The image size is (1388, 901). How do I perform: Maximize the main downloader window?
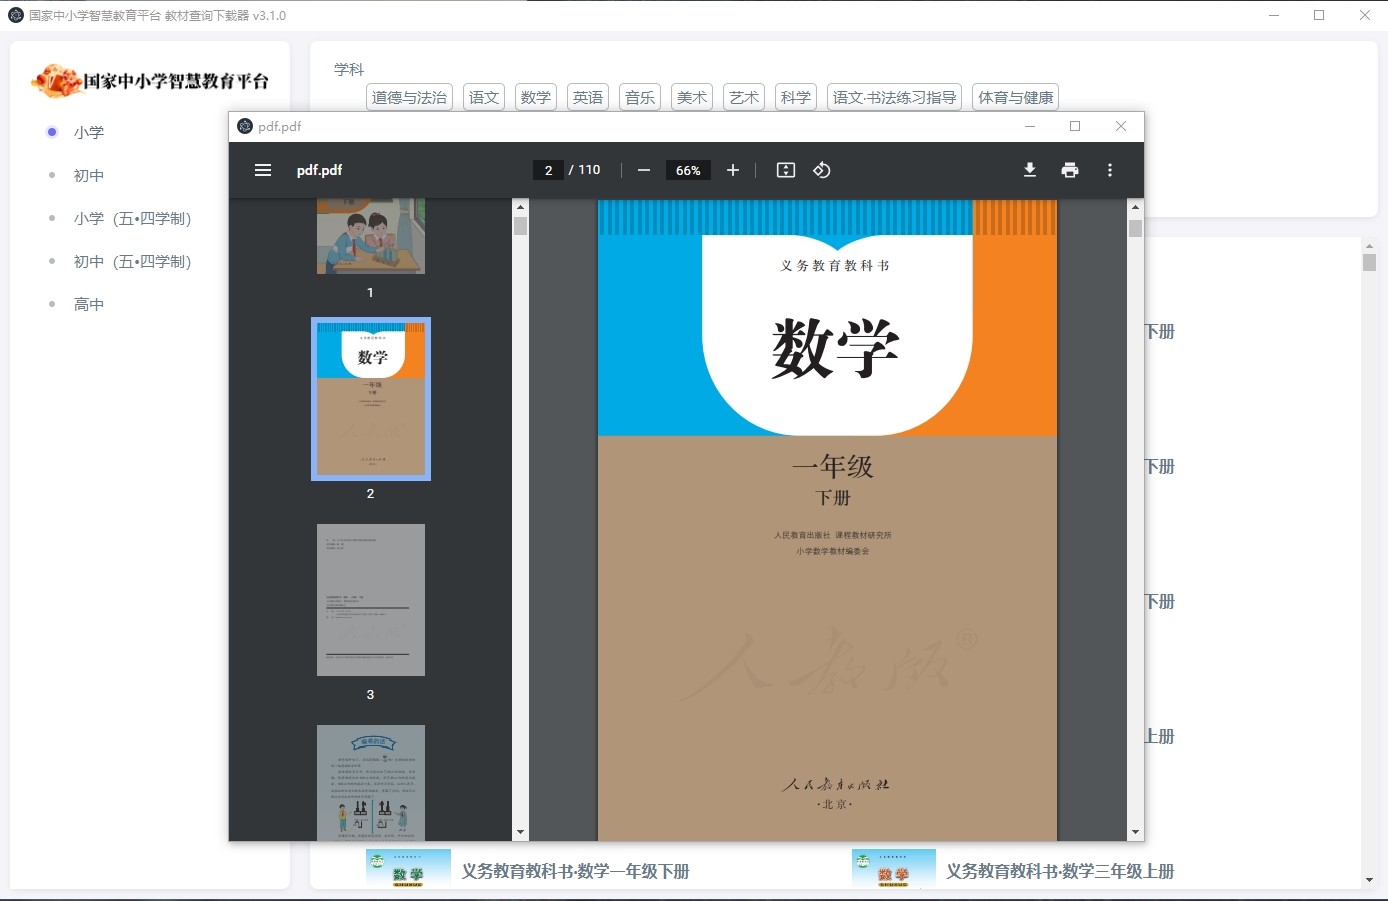tap(1319, 15)
